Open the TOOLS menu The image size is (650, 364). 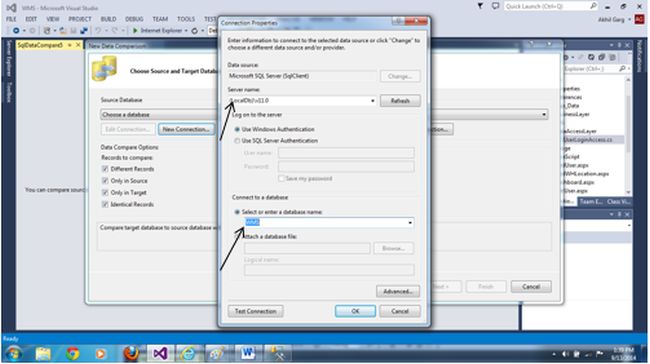(186, 19)
